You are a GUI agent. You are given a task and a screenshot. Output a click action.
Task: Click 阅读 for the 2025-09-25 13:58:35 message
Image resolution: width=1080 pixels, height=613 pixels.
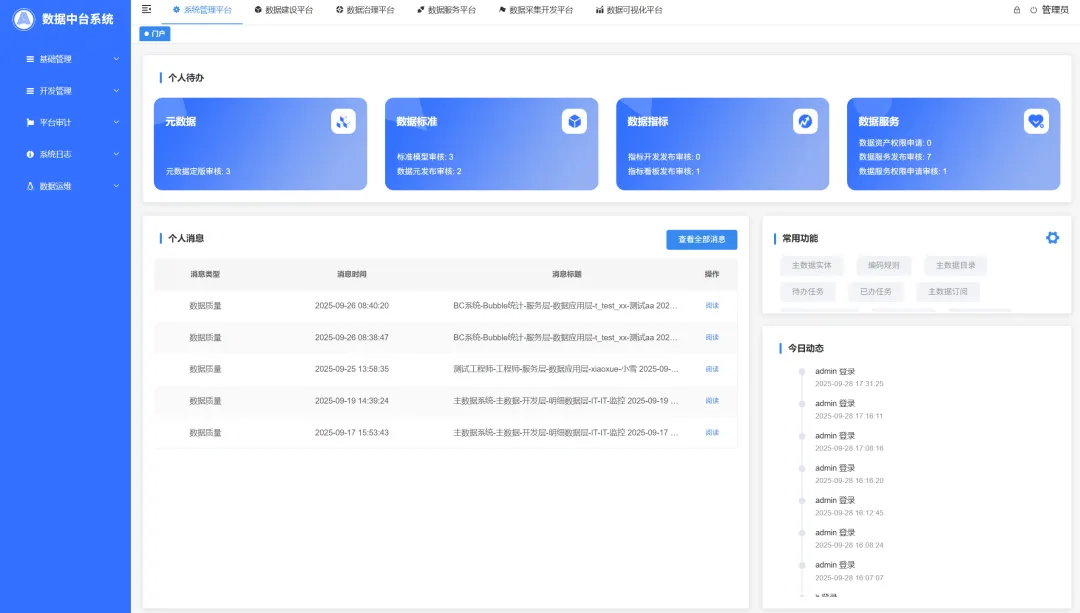(712, 369)
